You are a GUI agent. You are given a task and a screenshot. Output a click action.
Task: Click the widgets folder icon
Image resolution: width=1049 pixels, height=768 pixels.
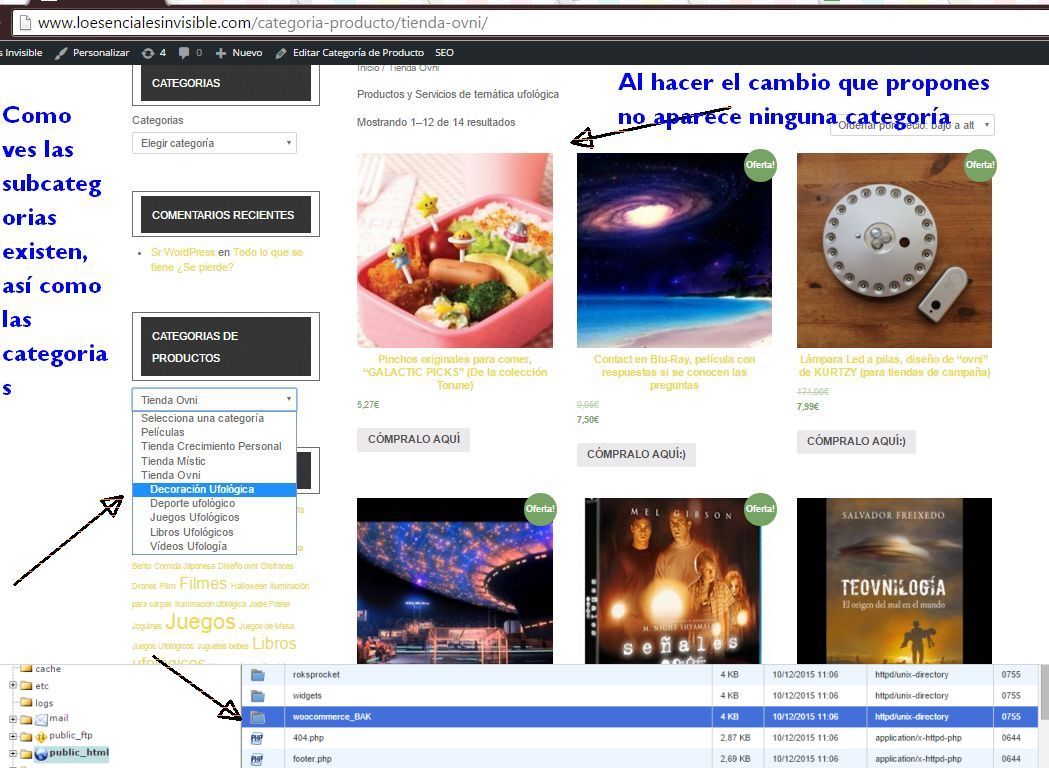[258, 696]
